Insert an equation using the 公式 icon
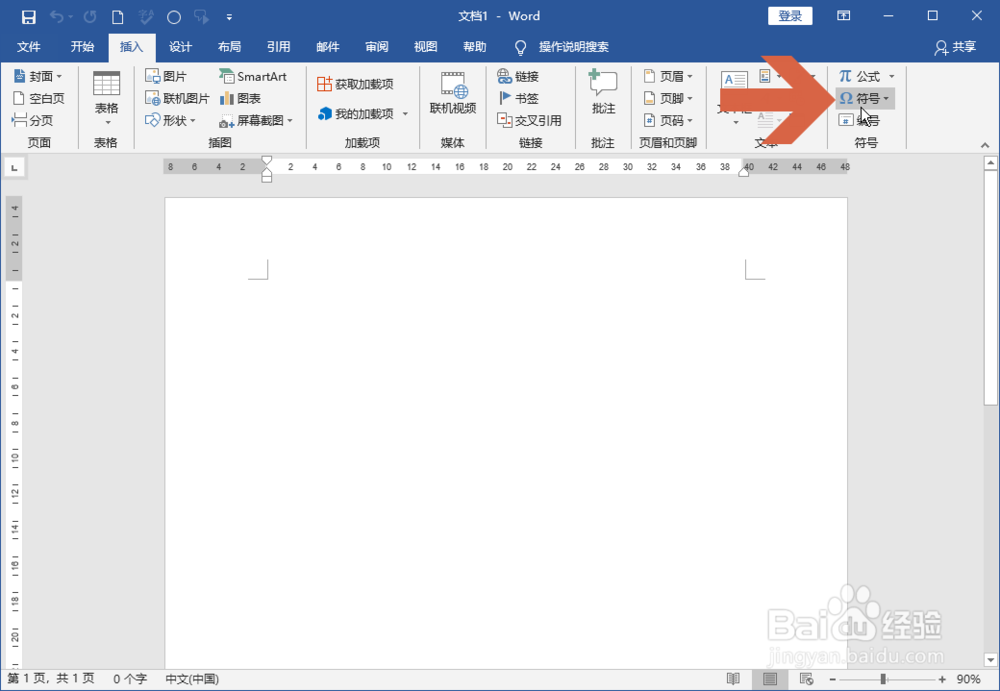This screenshot has height=691, width=1000. pos(862,75)
